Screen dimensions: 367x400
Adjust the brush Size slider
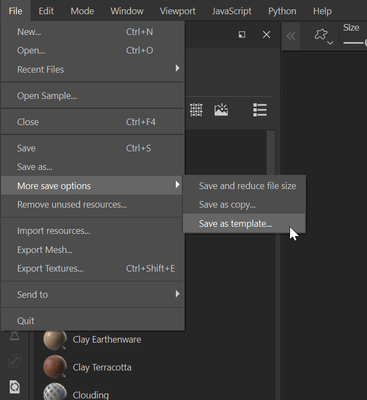click(x=355, y=43)
